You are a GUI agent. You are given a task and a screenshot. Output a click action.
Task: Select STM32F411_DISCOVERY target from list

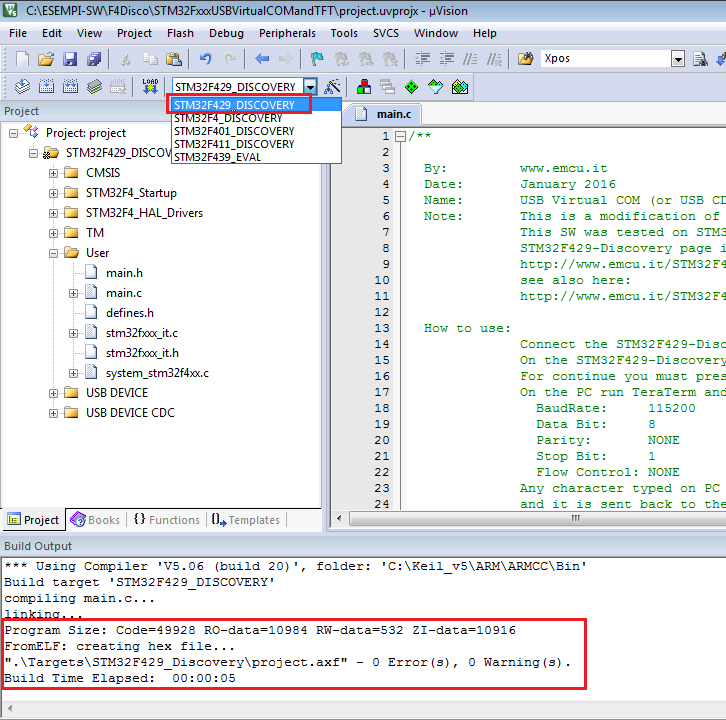point(257,144)
